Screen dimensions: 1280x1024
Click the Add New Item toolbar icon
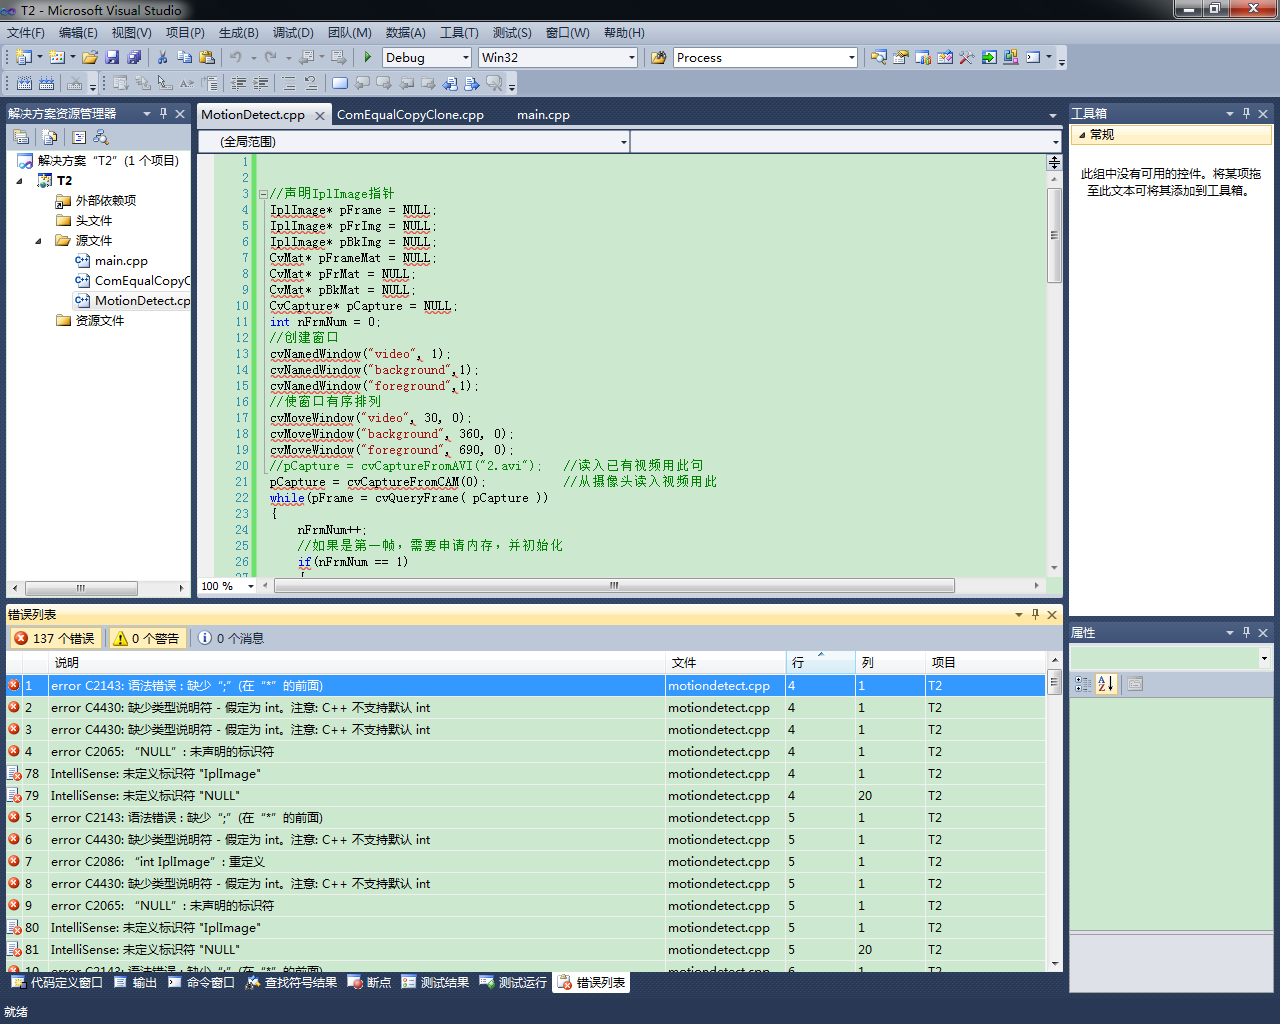(57, 58)
